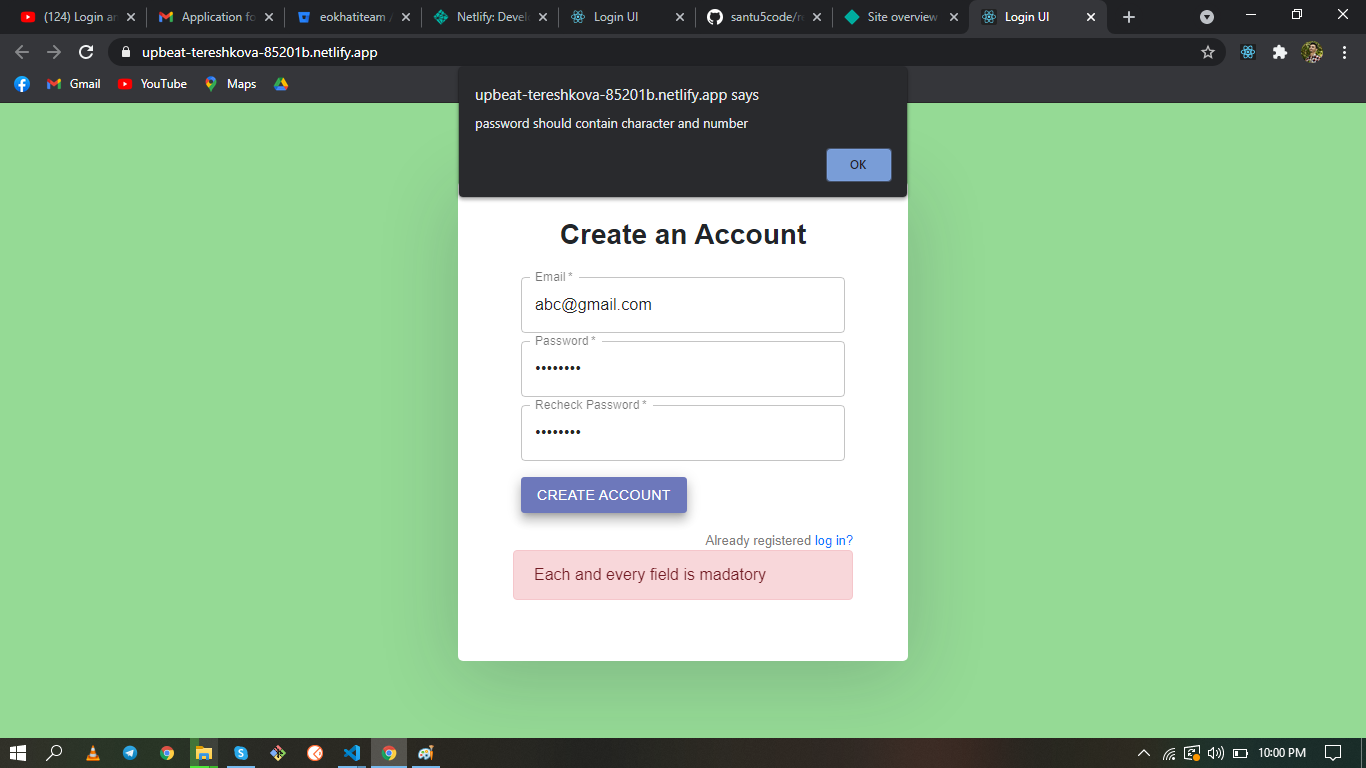This screenshot has width=1366, height=768.
Task: Open the 'log in?' link
Action: pos(833,540)
